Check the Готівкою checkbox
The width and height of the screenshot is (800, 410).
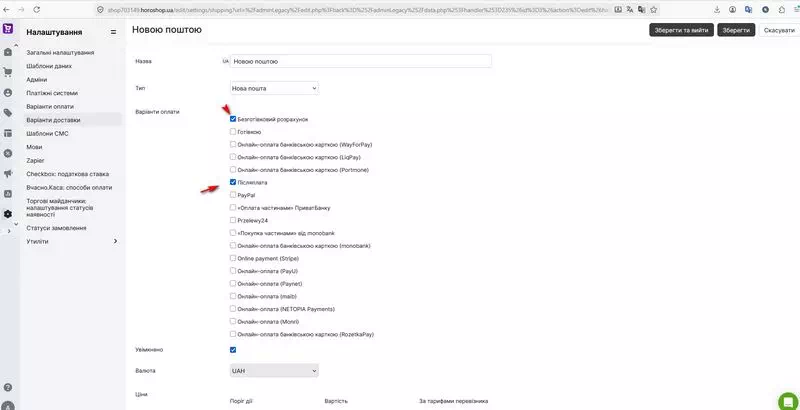(x=233, y=132)
